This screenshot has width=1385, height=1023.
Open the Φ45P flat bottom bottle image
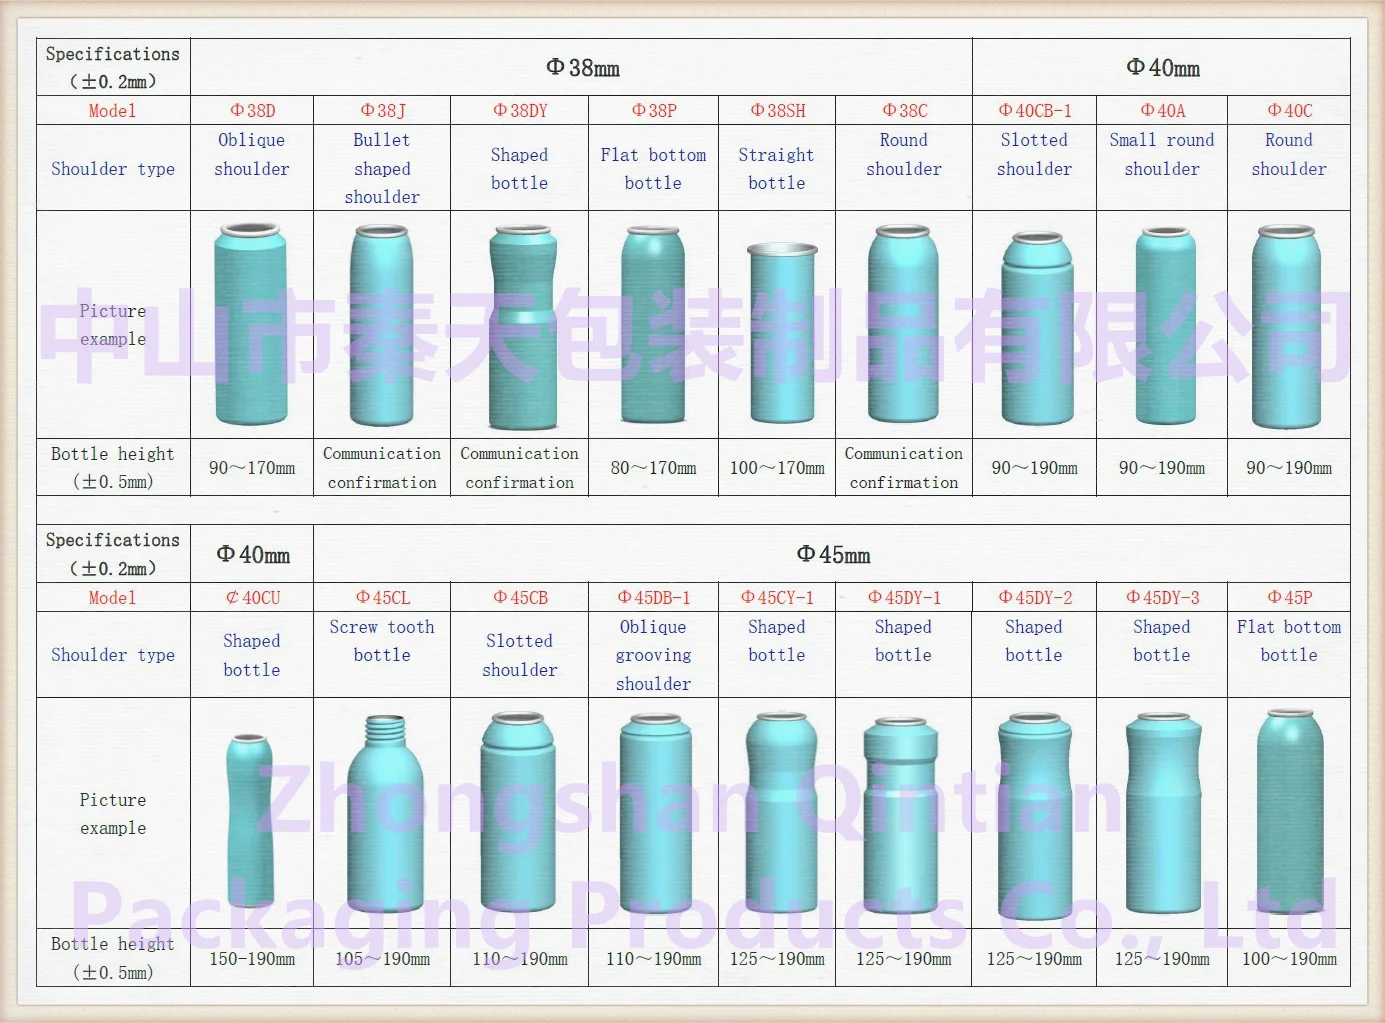pyautogui.click(x=1290, y=812)
